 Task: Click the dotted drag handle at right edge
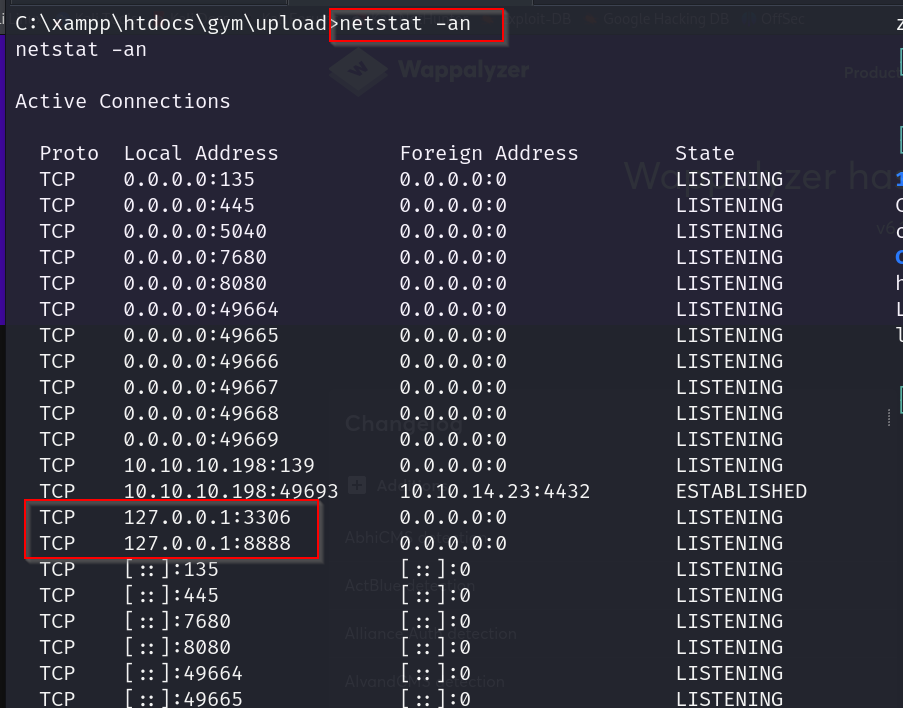889,415
